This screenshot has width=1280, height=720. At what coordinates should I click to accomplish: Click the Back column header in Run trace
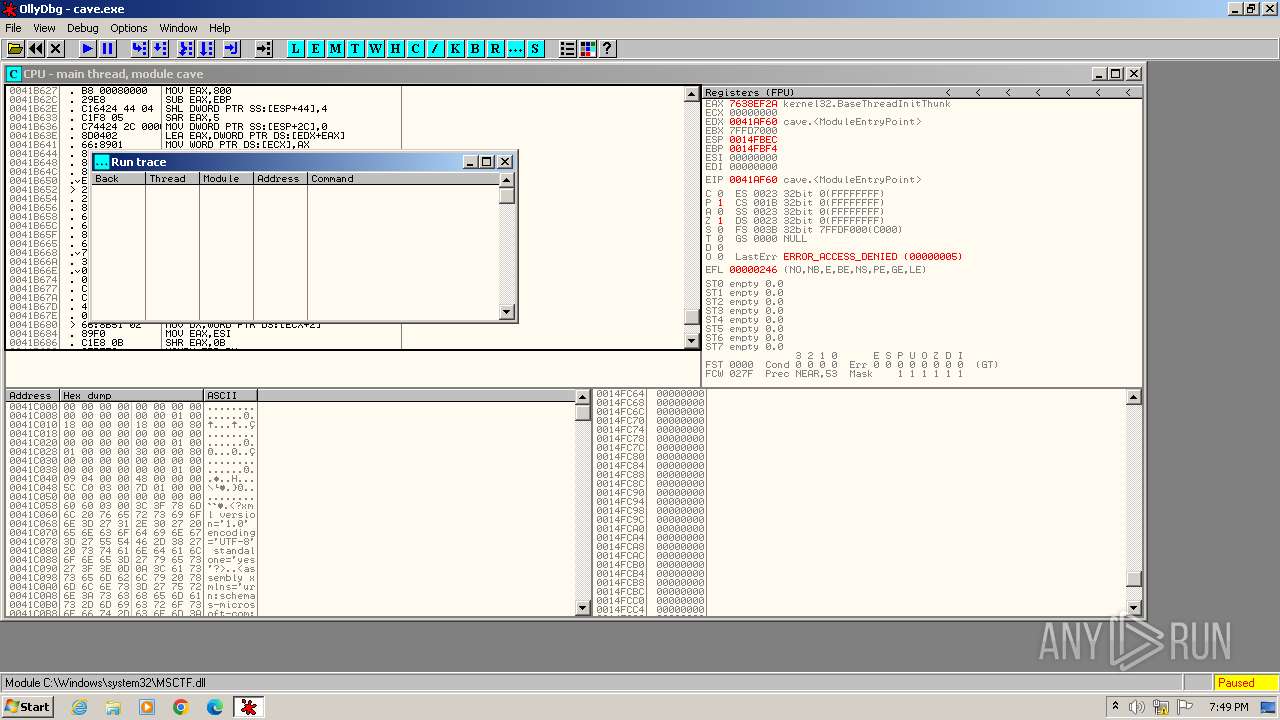tap(118, 179)
